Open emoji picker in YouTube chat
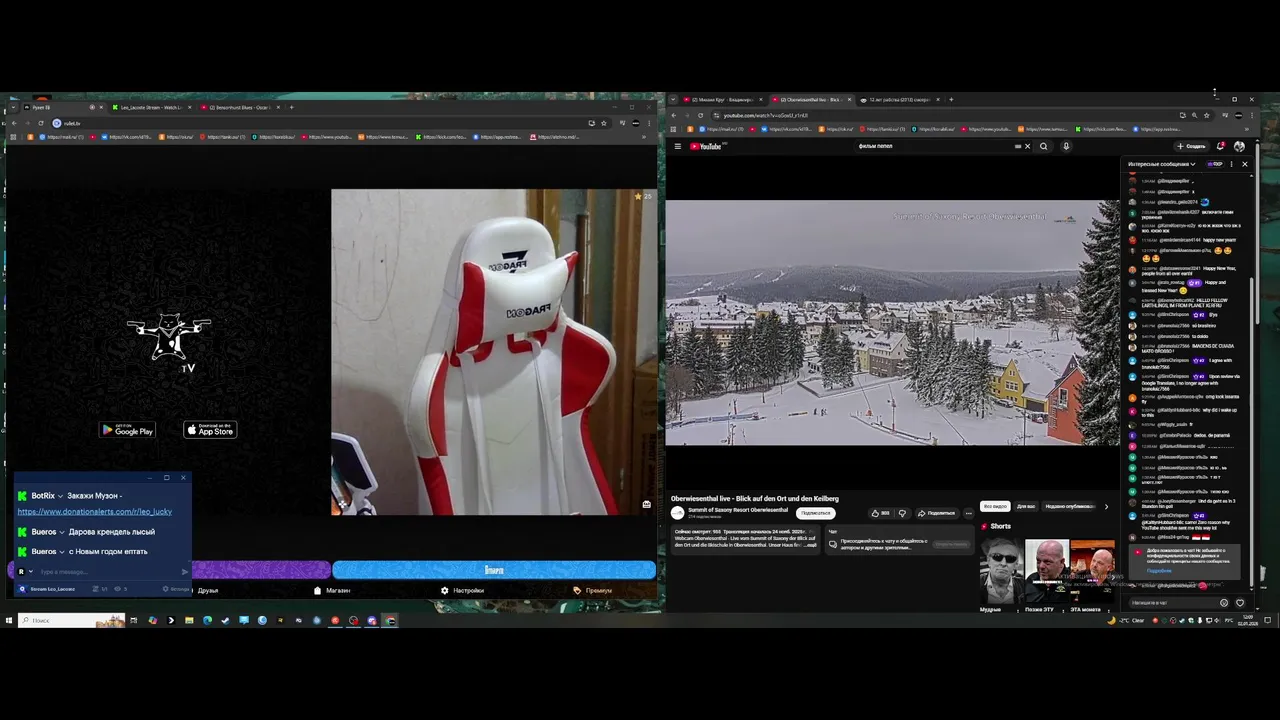The image size is (1280, 720). pyautogui.click(x=1224, y=603)
